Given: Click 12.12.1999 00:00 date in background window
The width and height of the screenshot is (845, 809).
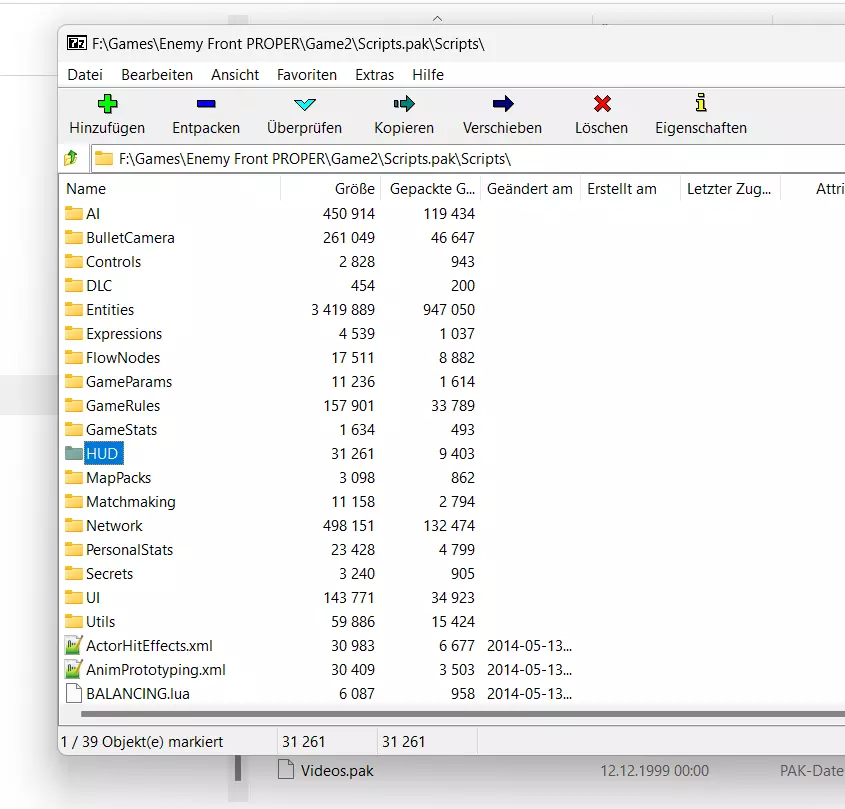Looking at the screenshot, I should 655,771.
